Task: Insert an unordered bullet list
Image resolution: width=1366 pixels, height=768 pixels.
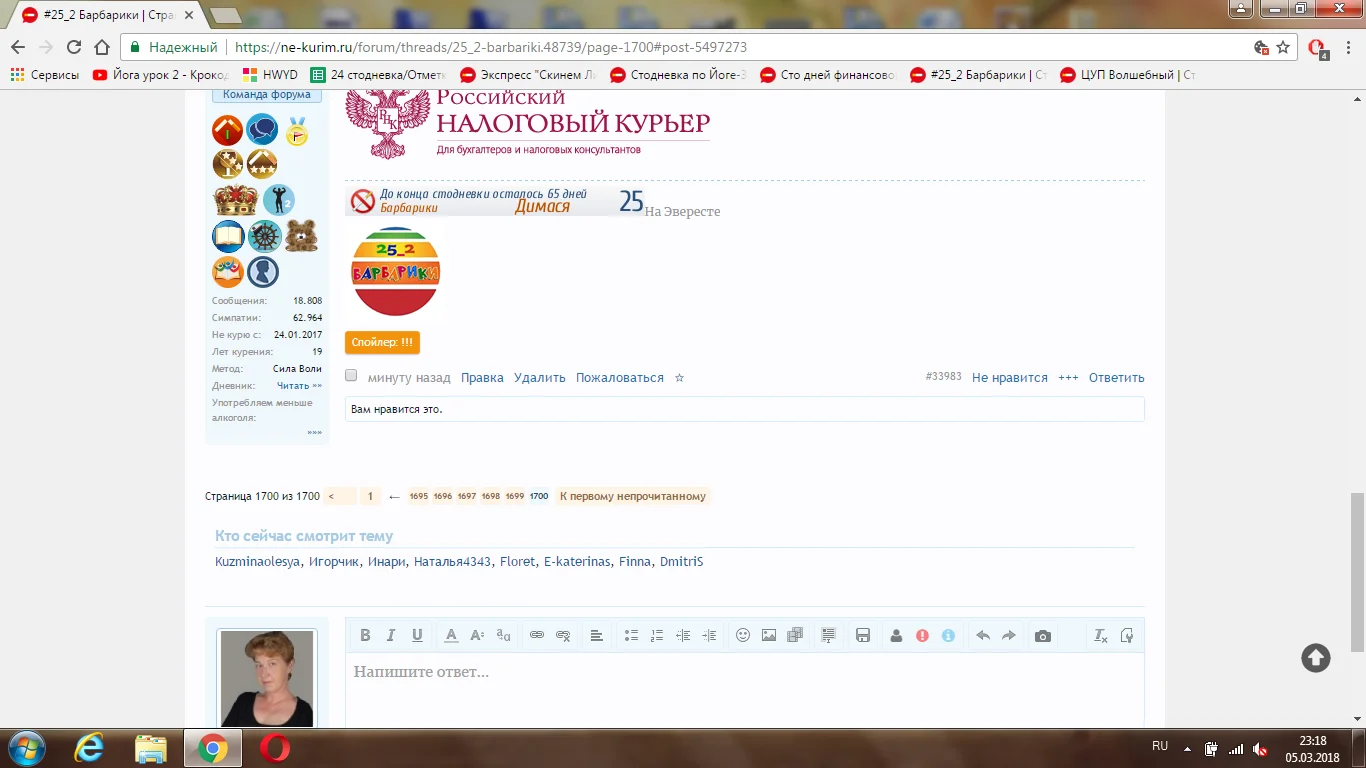Action: pos(631,635)
